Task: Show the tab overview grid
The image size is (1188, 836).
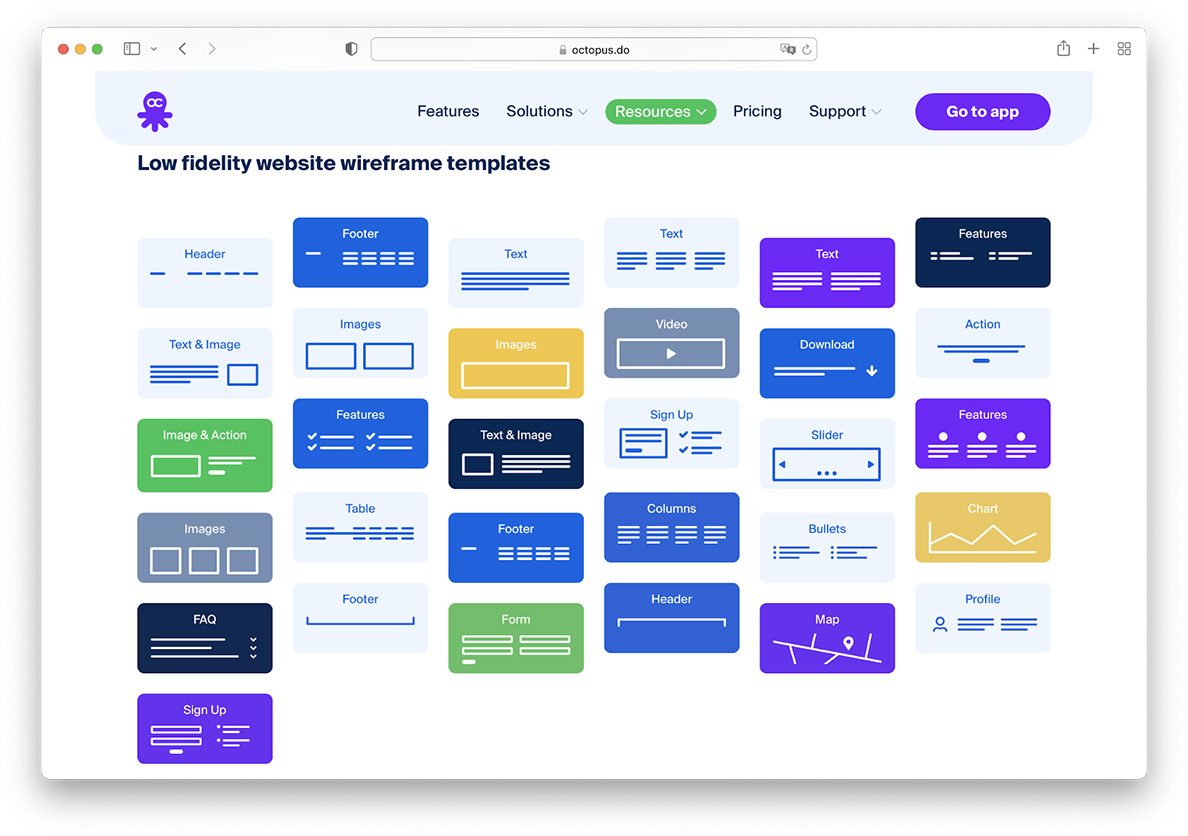Action: pos(1124,49)
